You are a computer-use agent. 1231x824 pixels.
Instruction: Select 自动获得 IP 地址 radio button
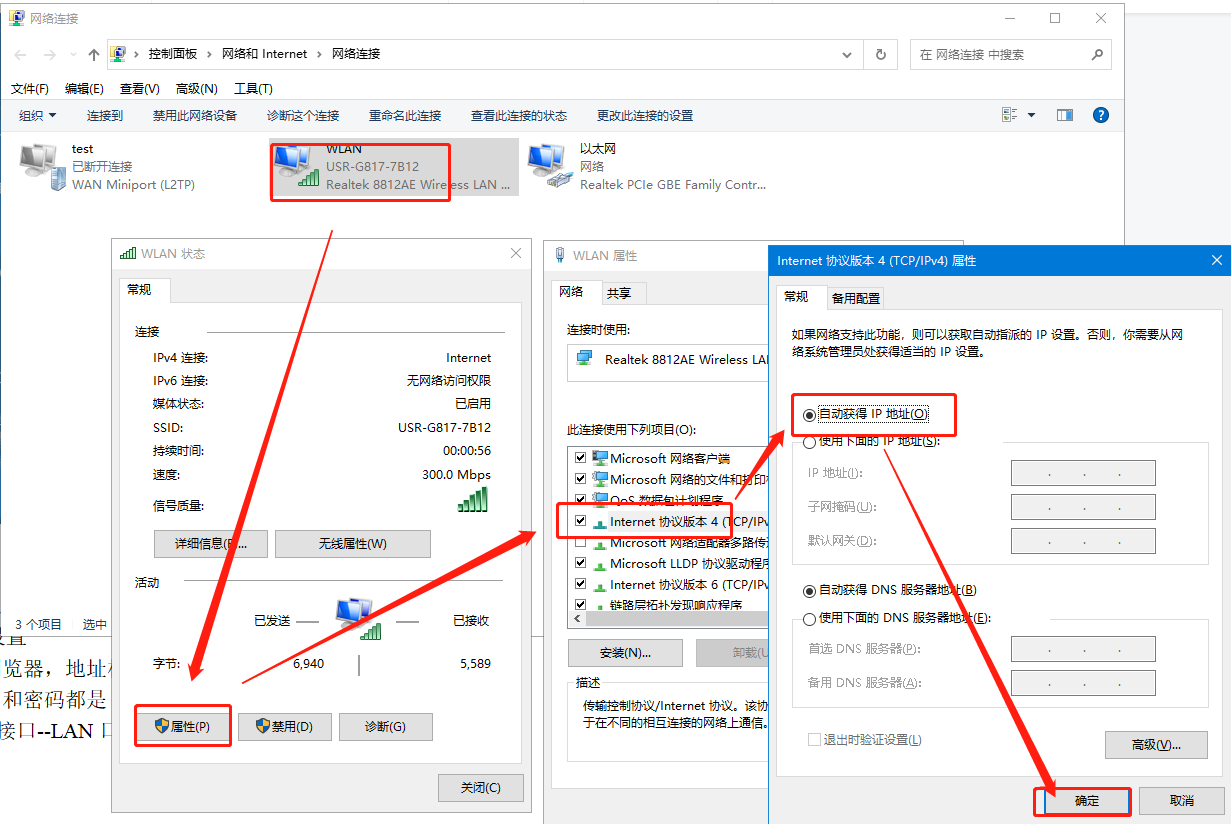point(810,415)
